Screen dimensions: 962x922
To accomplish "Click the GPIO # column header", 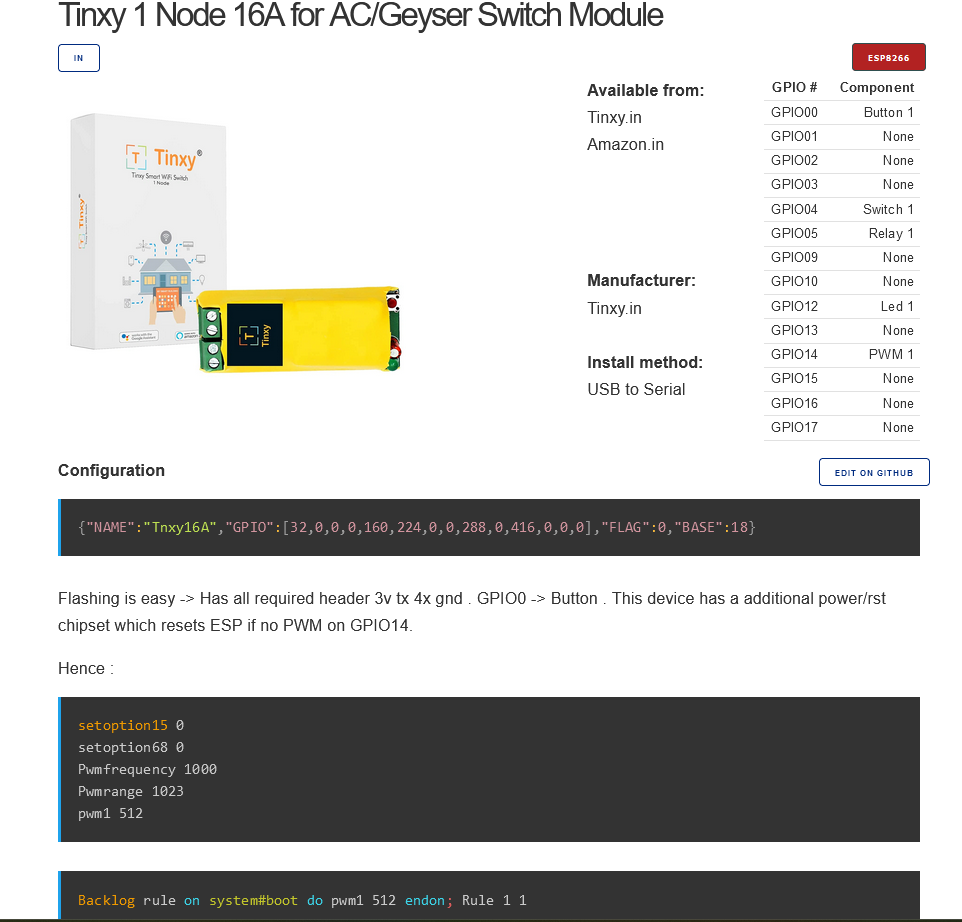I will 794,87.
